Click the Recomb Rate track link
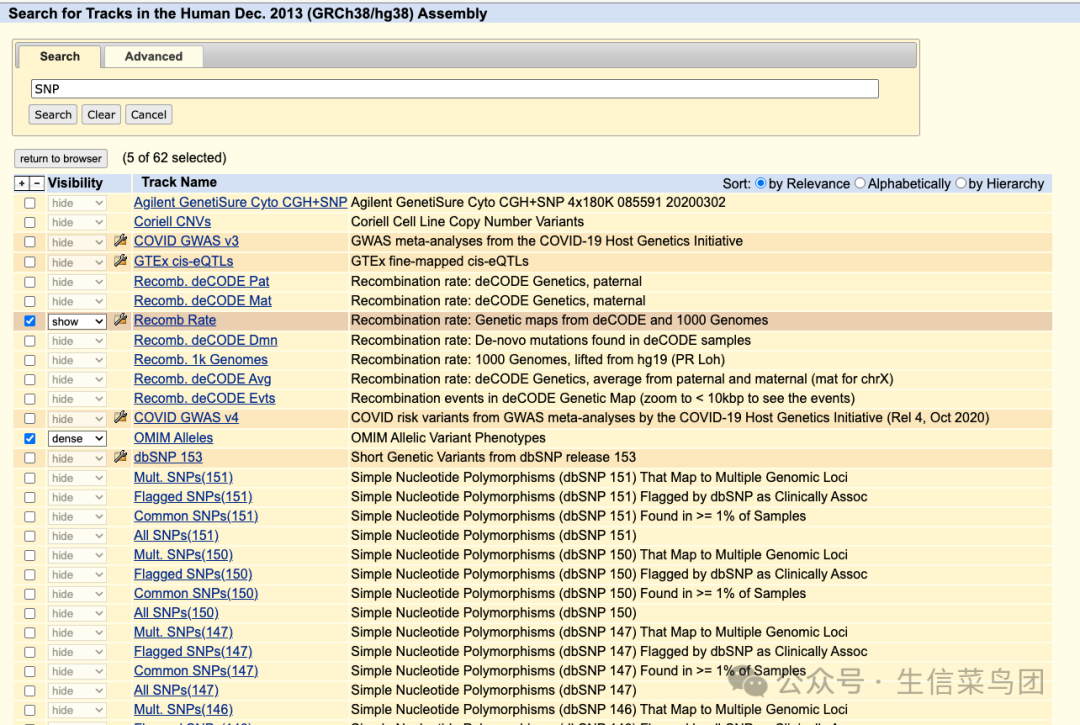This screenshot has height=725, width=1080. 175,320
